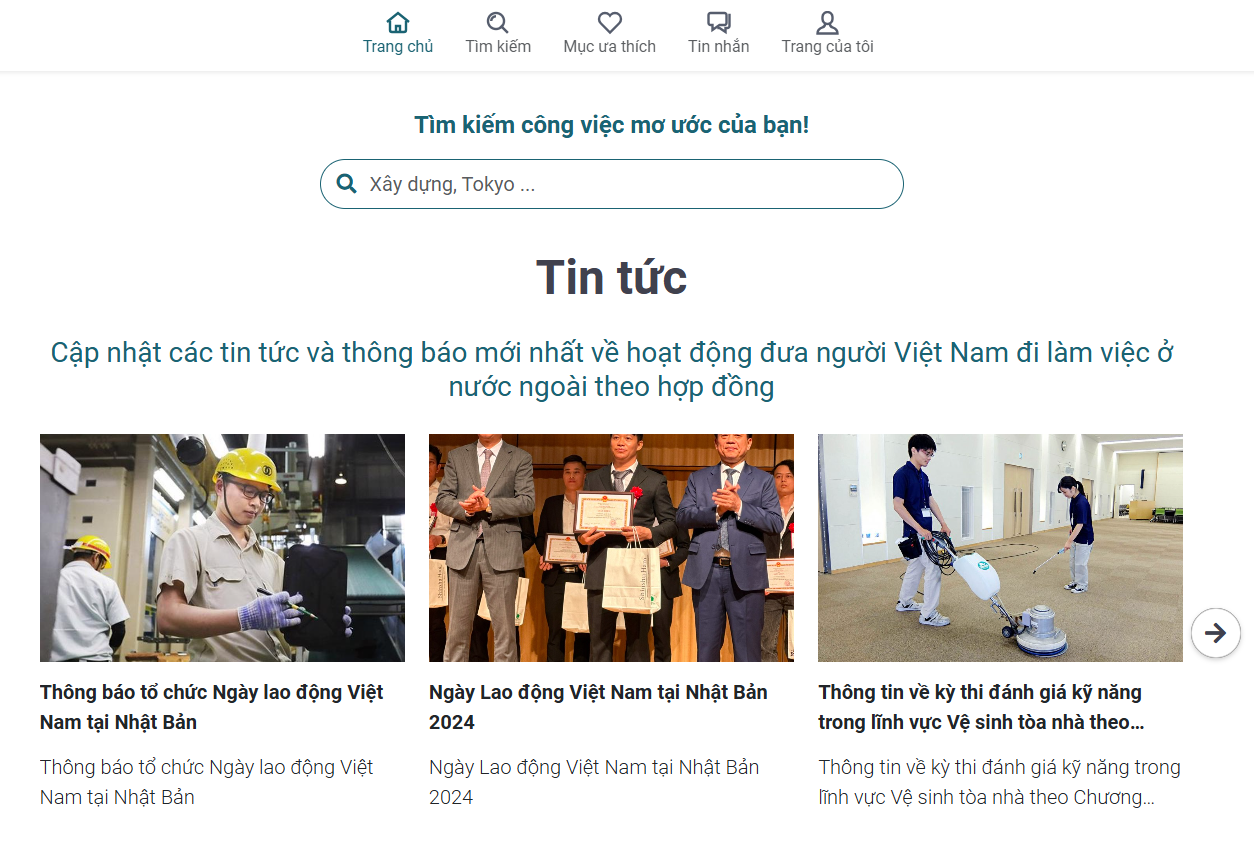Select the Mục ưa thích menu label
This screenshot has height=853, width=1254.
610,46
